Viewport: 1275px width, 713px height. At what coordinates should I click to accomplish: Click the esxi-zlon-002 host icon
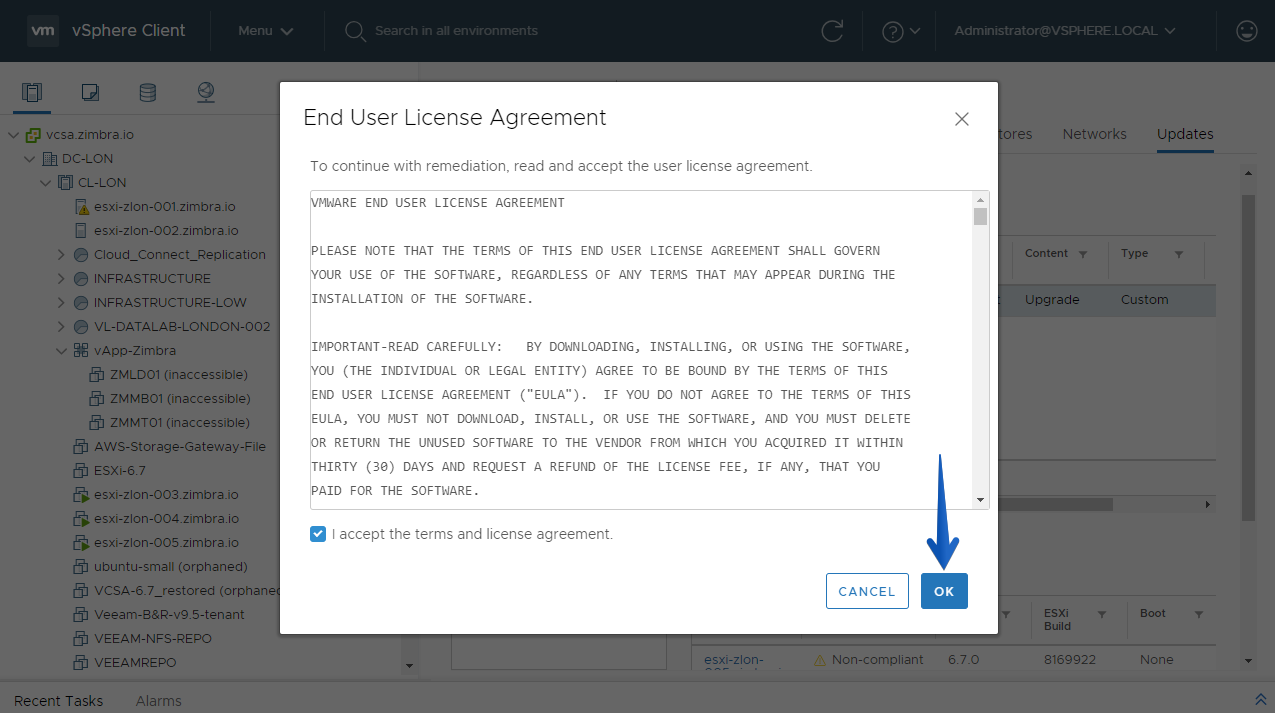point(82,231)
